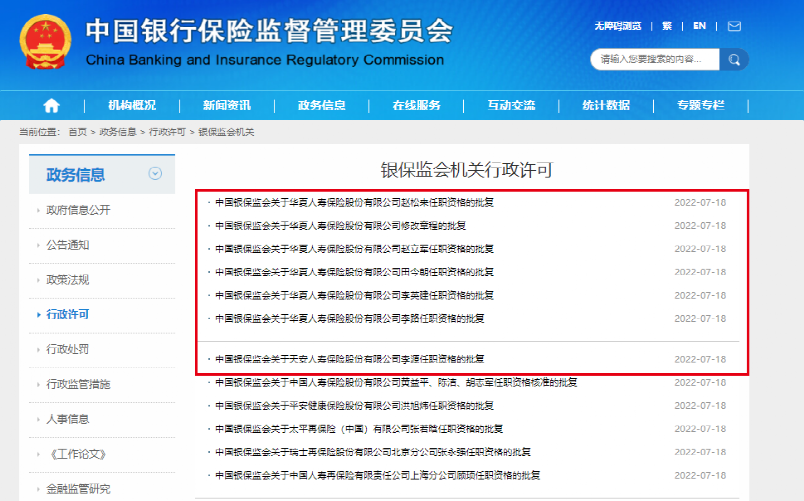Open the 专题专栏 menu
Image resolution: width=804 pixels, height=501 pixels.
[x=700, y=105]
